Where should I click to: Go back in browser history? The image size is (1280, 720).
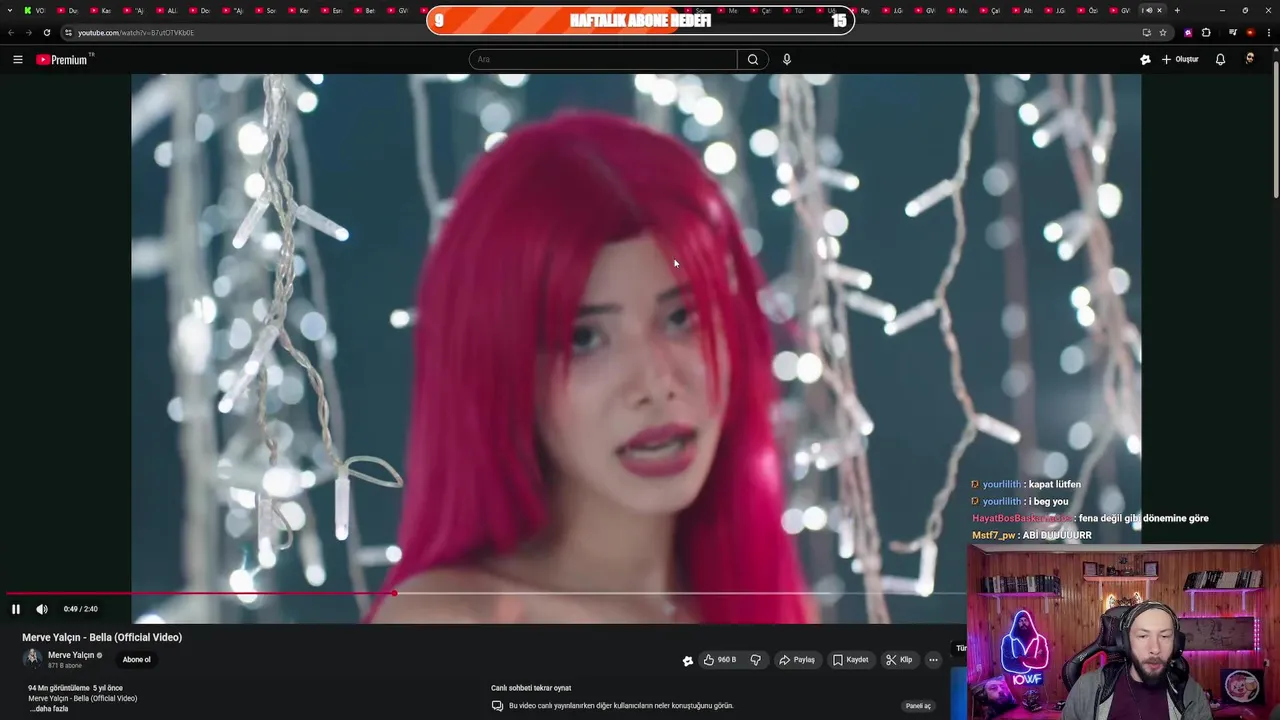pyautogui.click(x=11, y=32)
